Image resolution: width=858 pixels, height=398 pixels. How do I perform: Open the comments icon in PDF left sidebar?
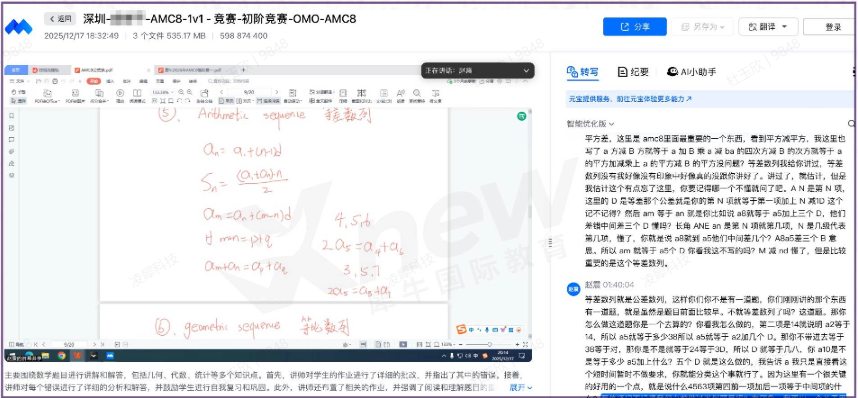tap(12, 140)
